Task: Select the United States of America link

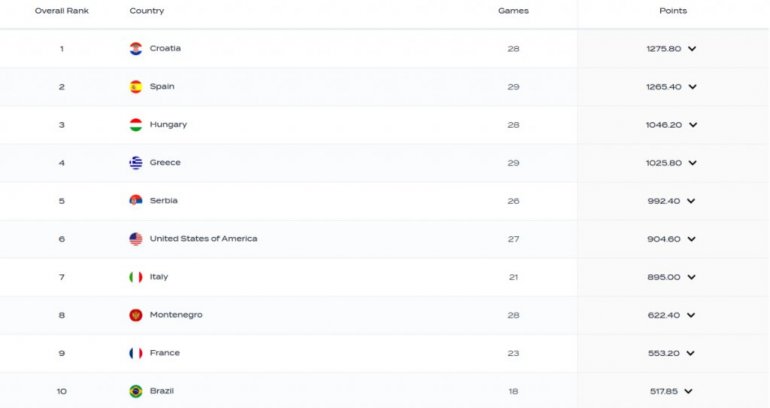Action: [203, 239]
